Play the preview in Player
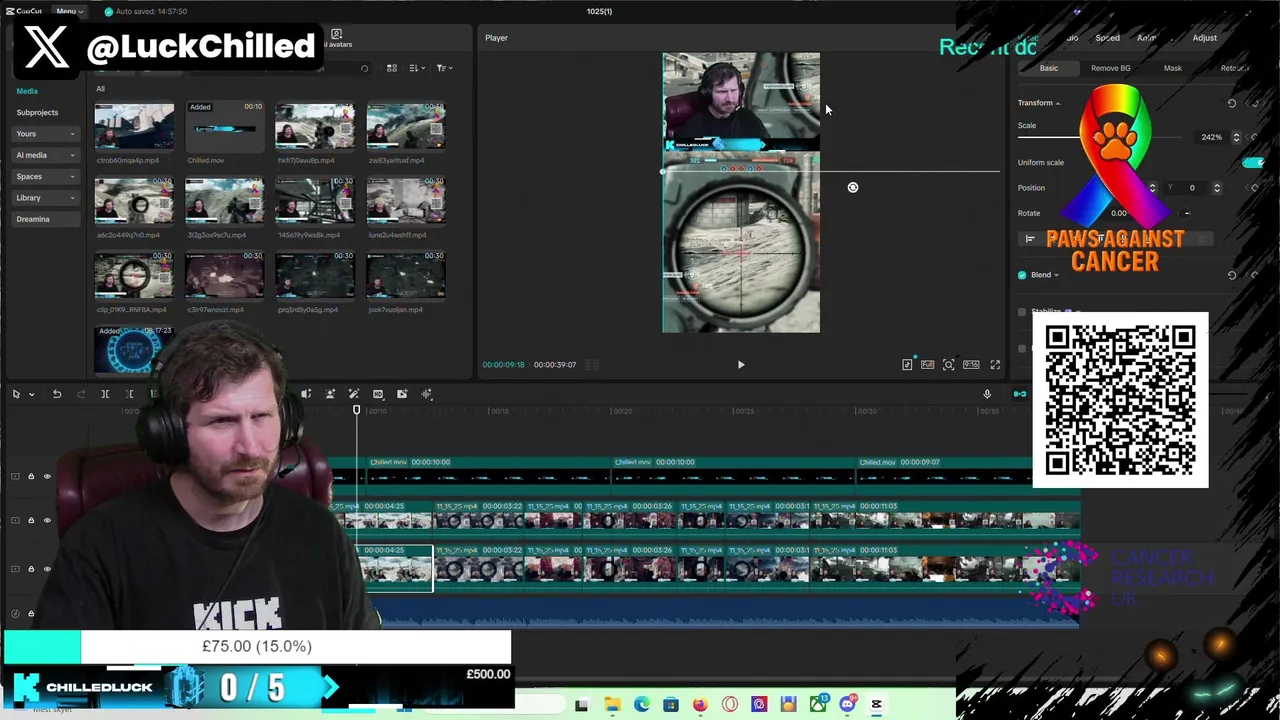Screen dimensions: 1280x720 point(741,365)
